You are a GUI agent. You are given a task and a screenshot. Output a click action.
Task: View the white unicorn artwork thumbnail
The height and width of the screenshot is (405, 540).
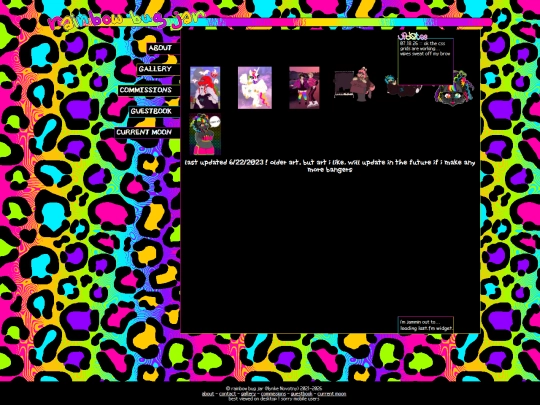255,88
